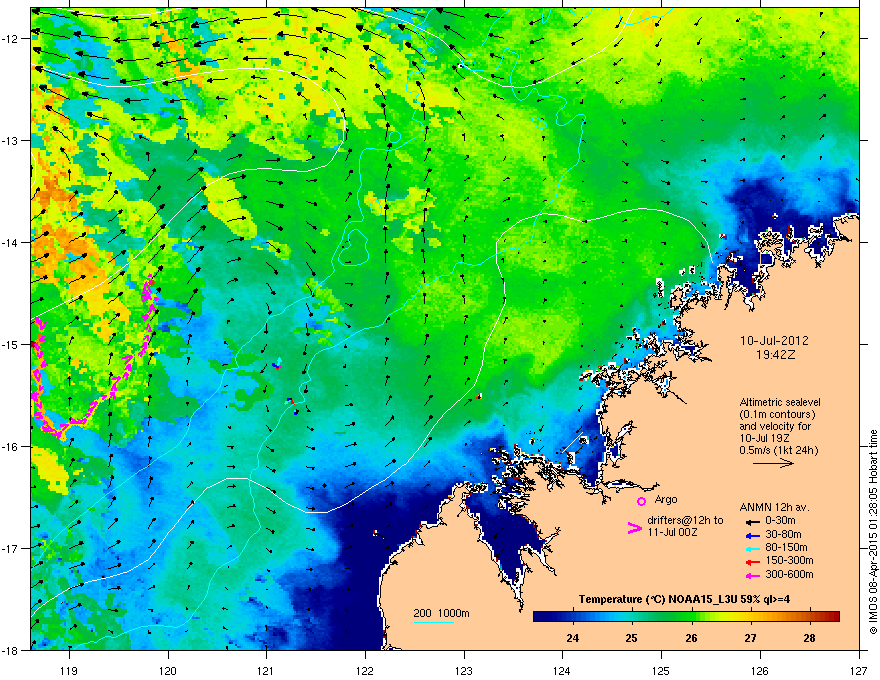The width and height of the screenshot is (880, 680).
Task: Click the IMOS copyright timestamp text
Action: [873, 532]
